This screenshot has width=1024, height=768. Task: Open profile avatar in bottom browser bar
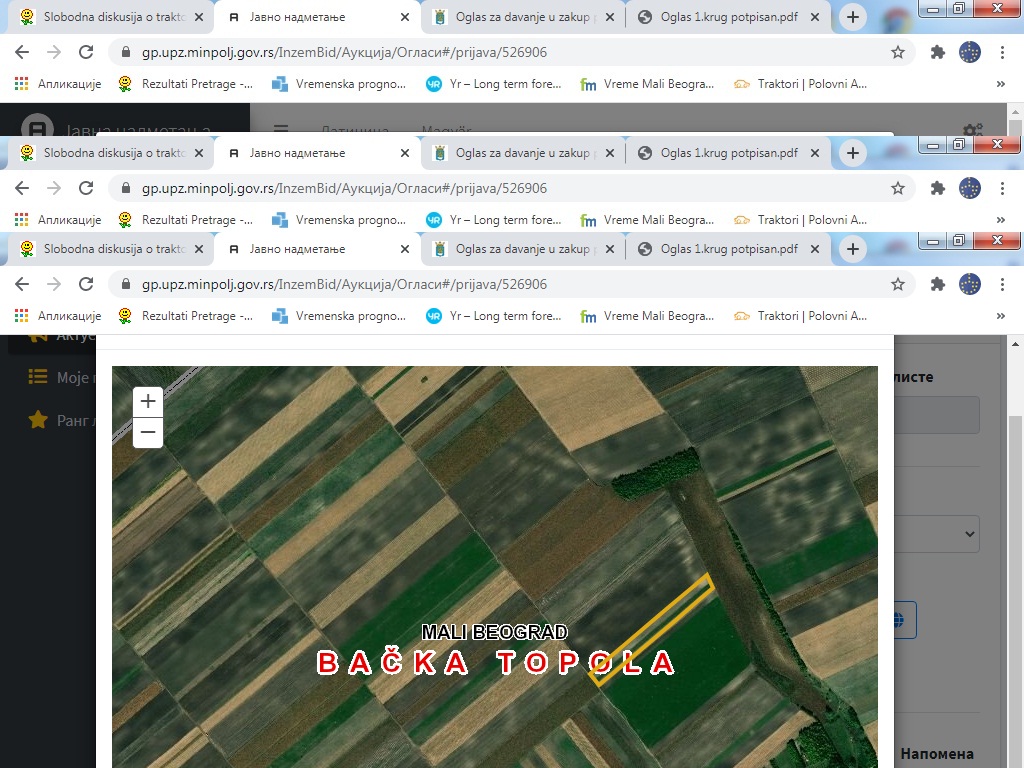tap(970, 284)
